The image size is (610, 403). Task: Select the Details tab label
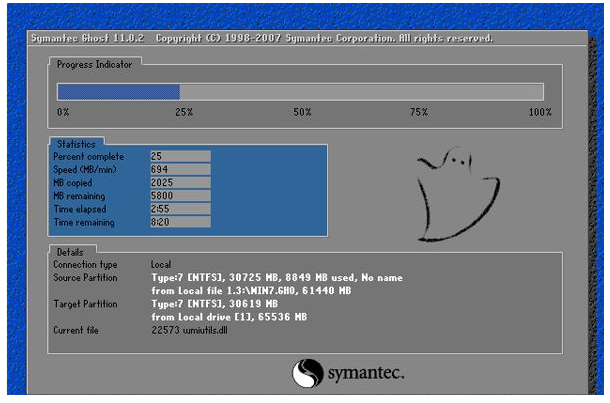pyautogui.click(x=70, y=252)
